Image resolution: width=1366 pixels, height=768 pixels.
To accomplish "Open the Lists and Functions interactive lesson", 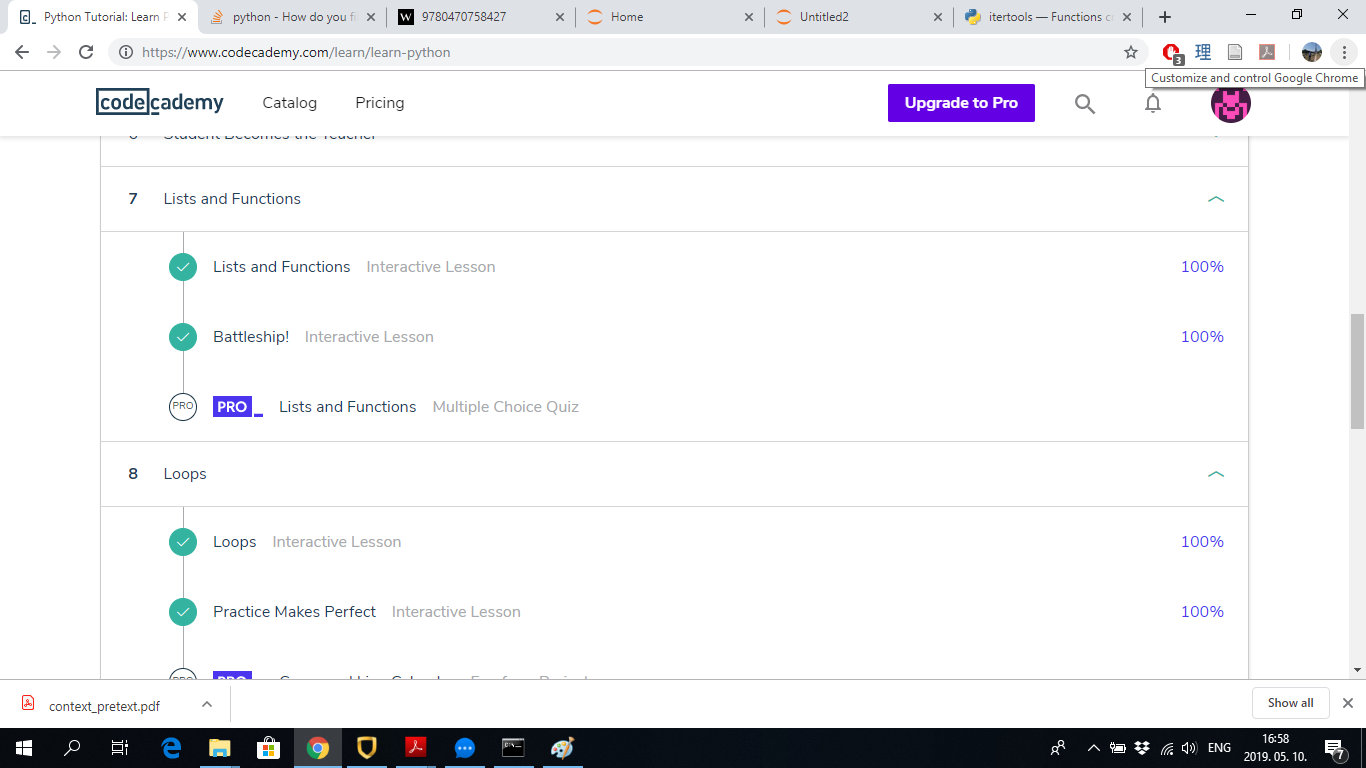I will coord(282,267).
